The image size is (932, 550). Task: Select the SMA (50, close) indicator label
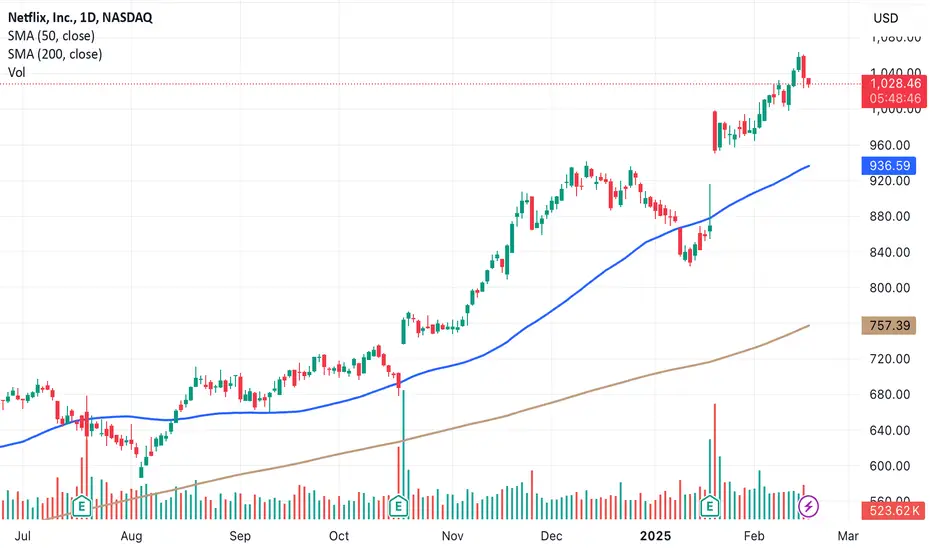click(x=51, y=36)
